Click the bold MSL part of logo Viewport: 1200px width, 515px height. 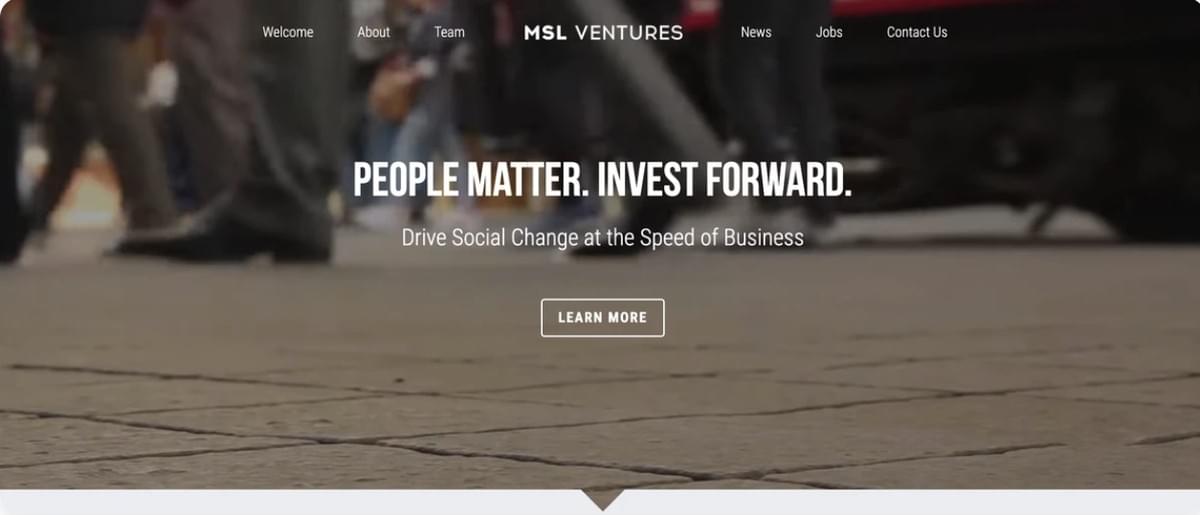click(545, 32)
